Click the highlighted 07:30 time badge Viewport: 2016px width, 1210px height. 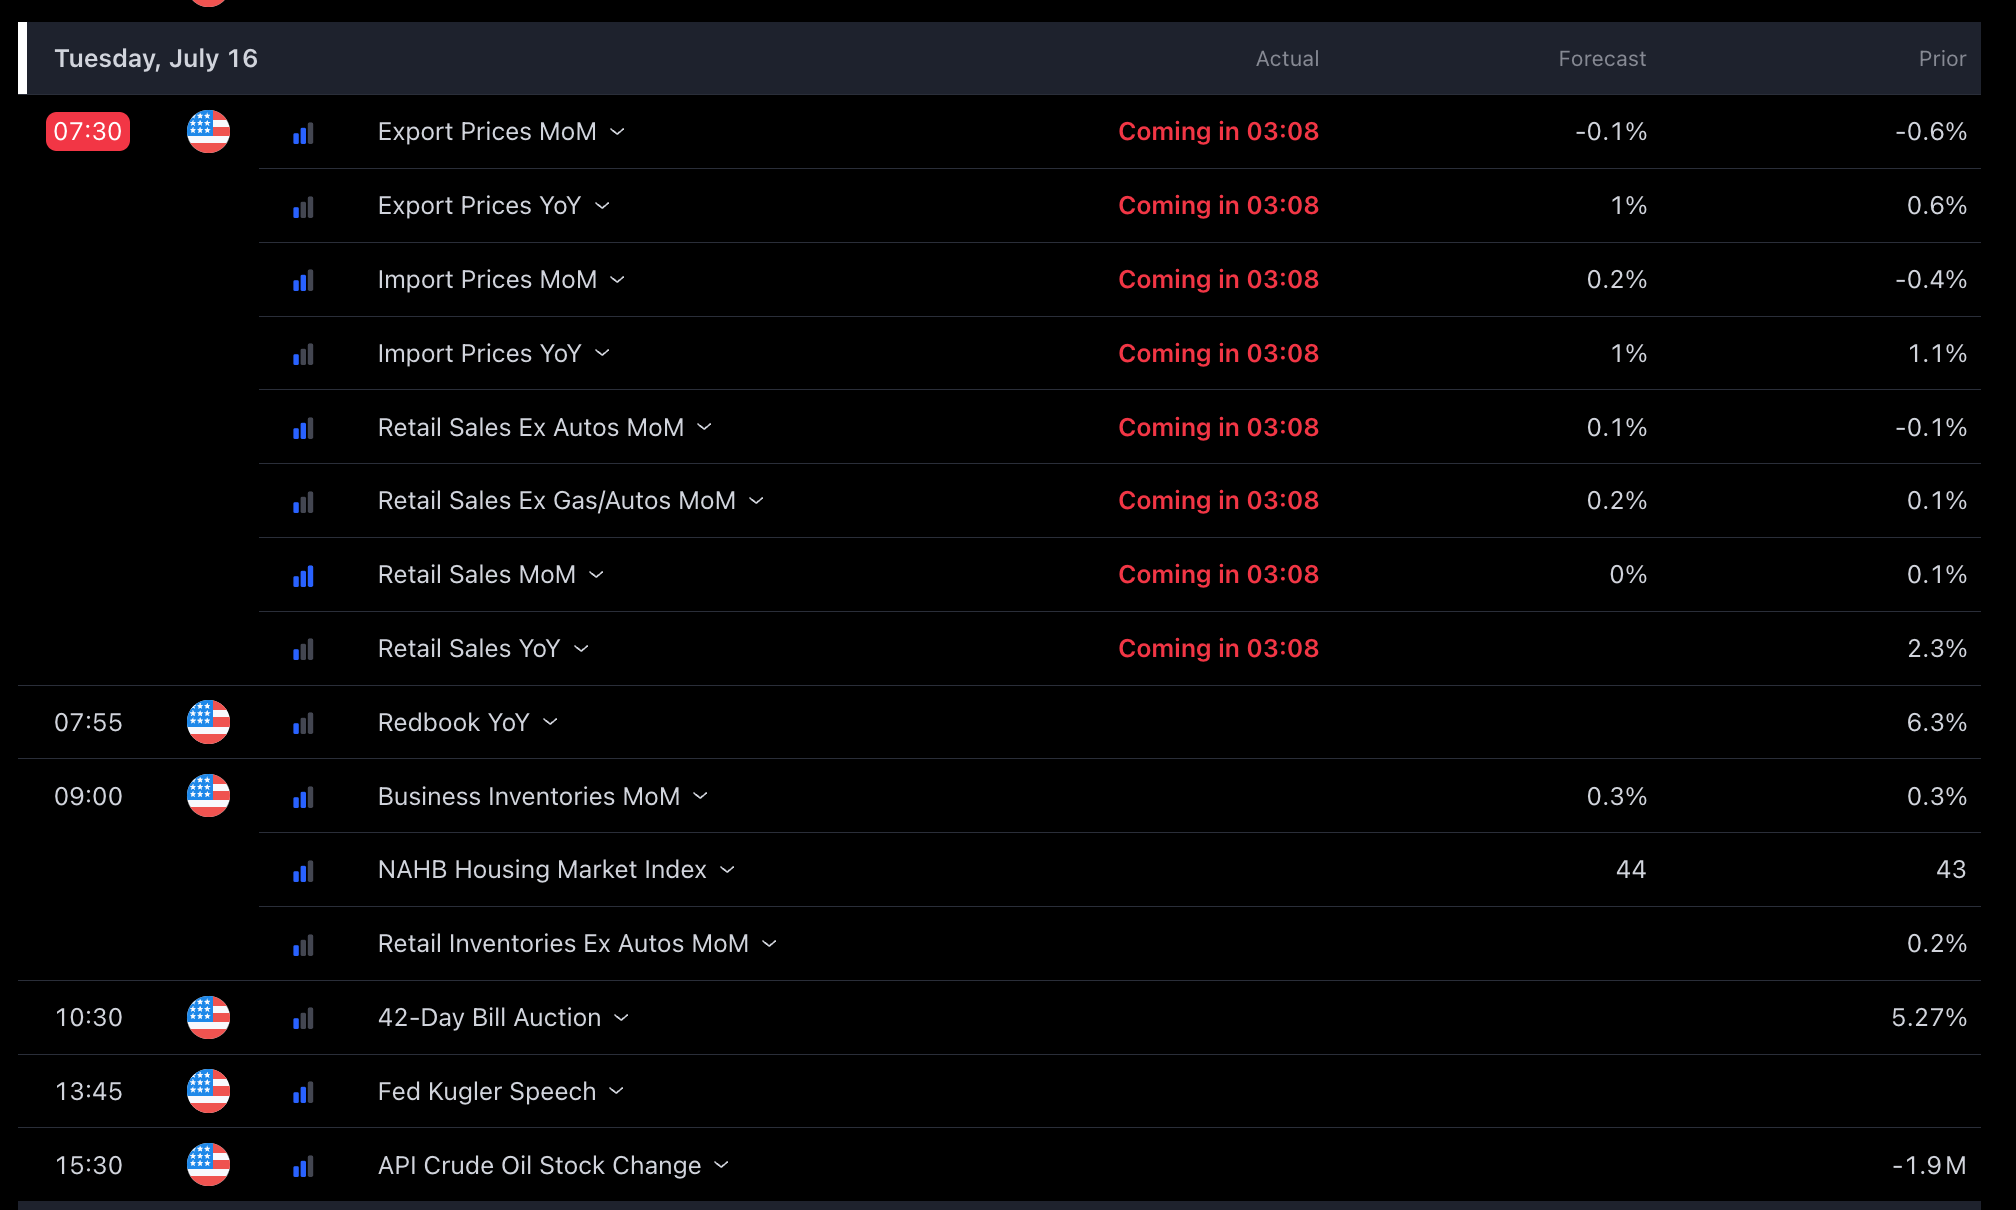[88, 132]
